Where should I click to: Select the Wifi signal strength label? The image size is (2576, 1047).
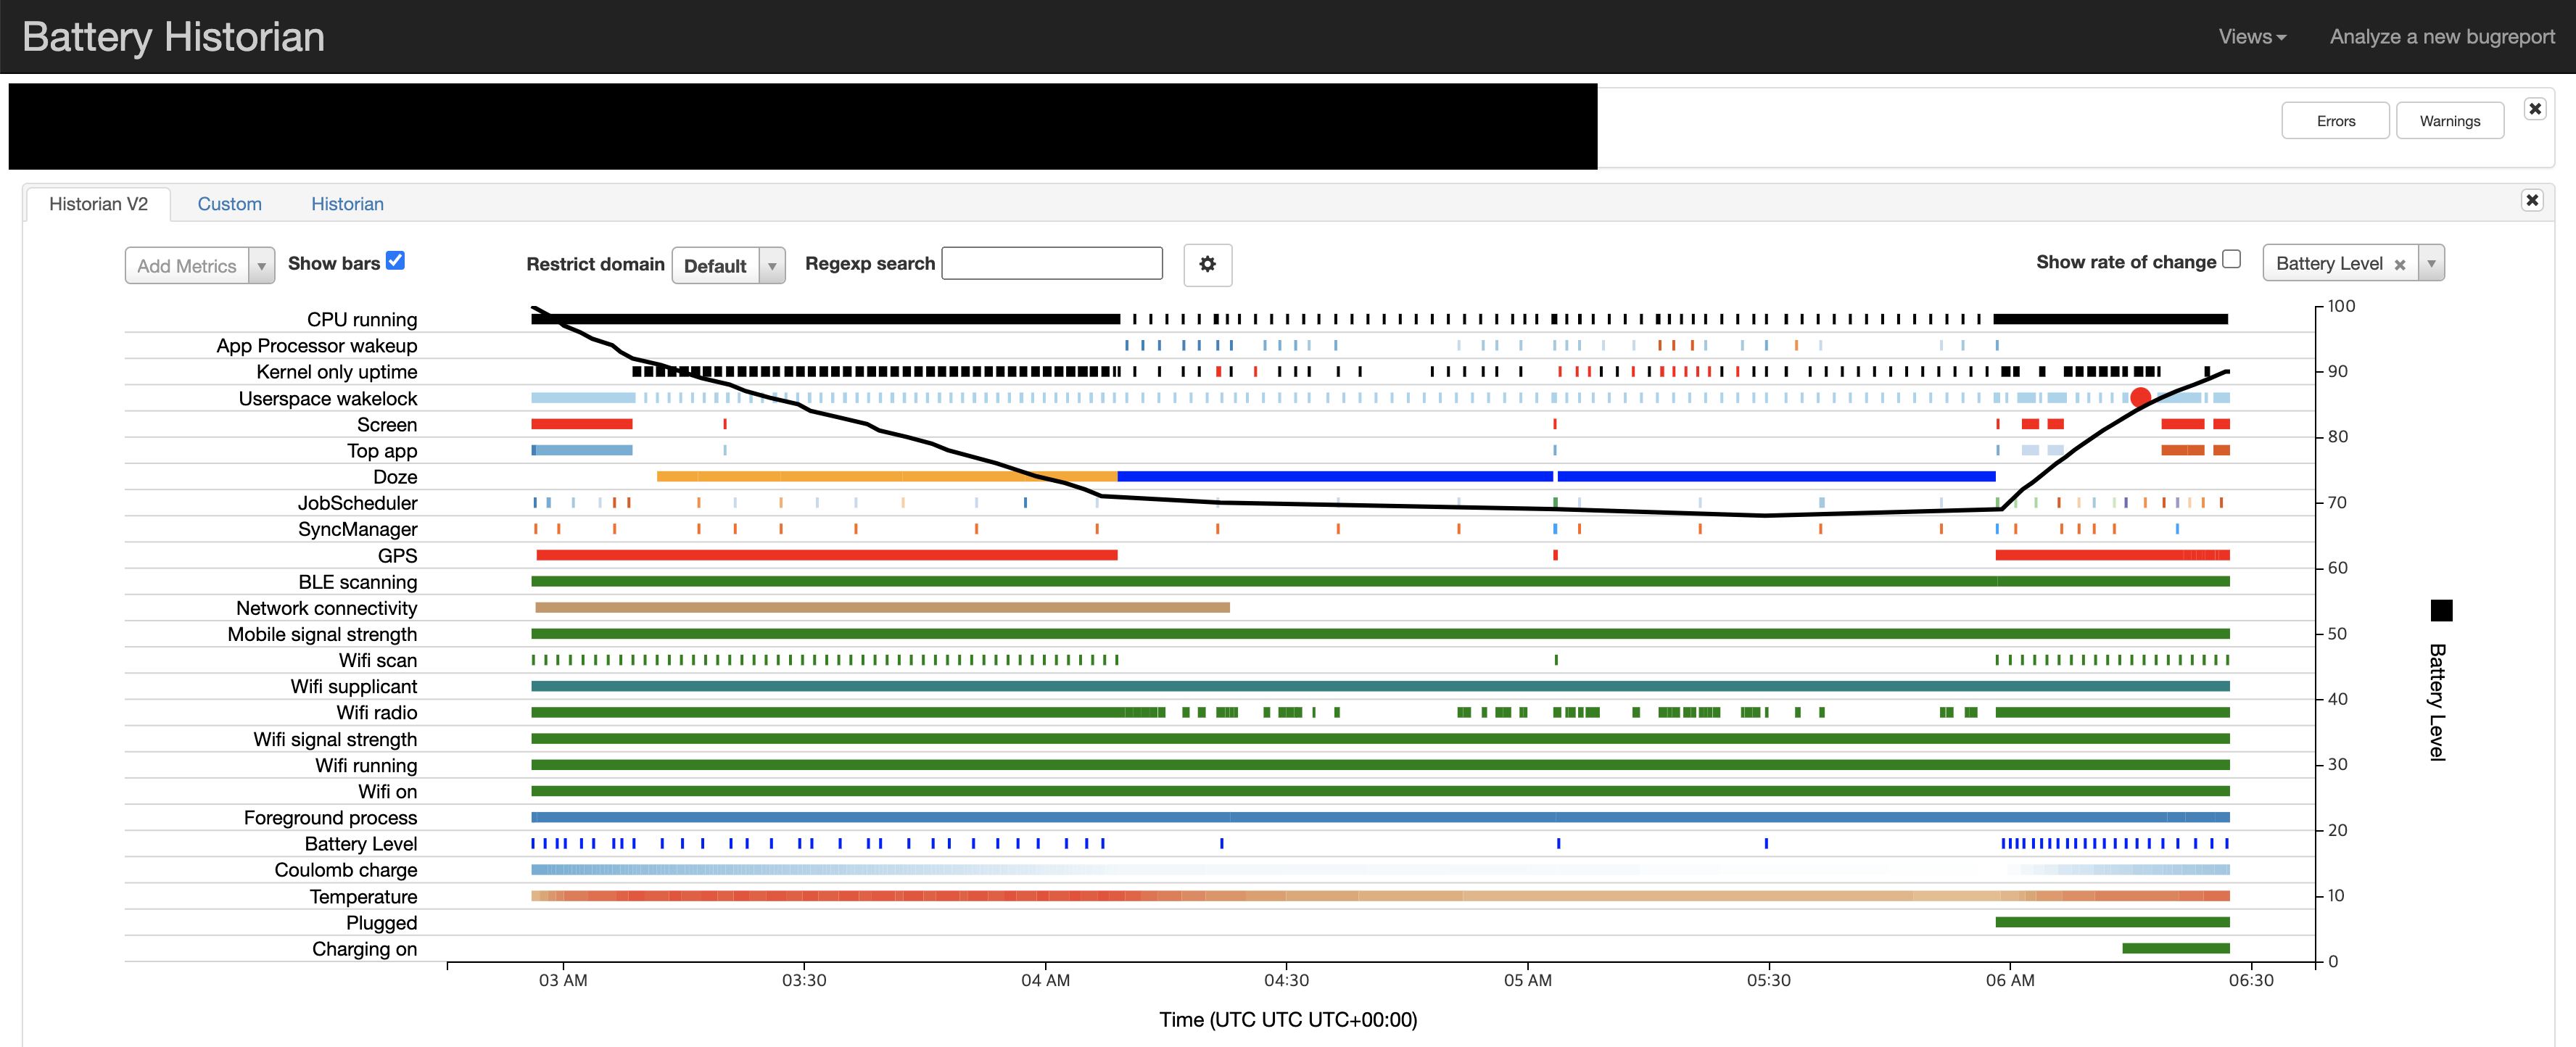point(335,739)
